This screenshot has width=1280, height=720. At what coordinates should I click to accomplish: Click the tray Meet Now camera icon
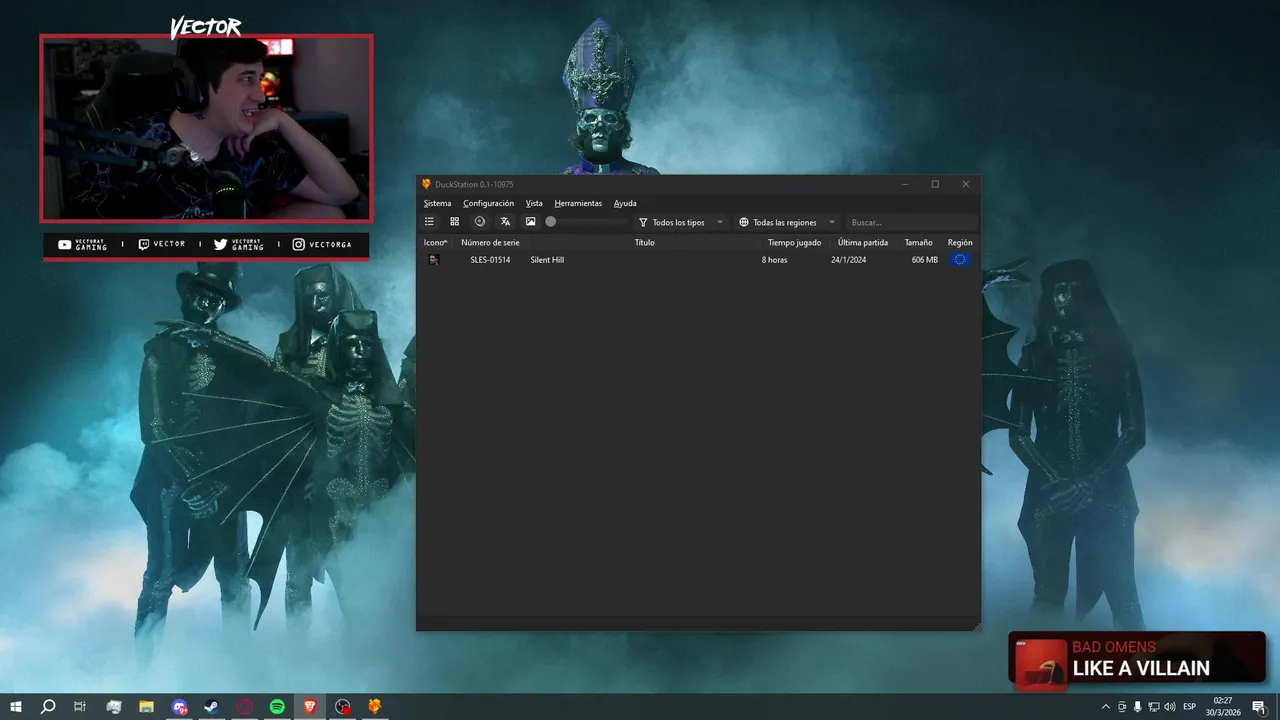point(1122,707)
